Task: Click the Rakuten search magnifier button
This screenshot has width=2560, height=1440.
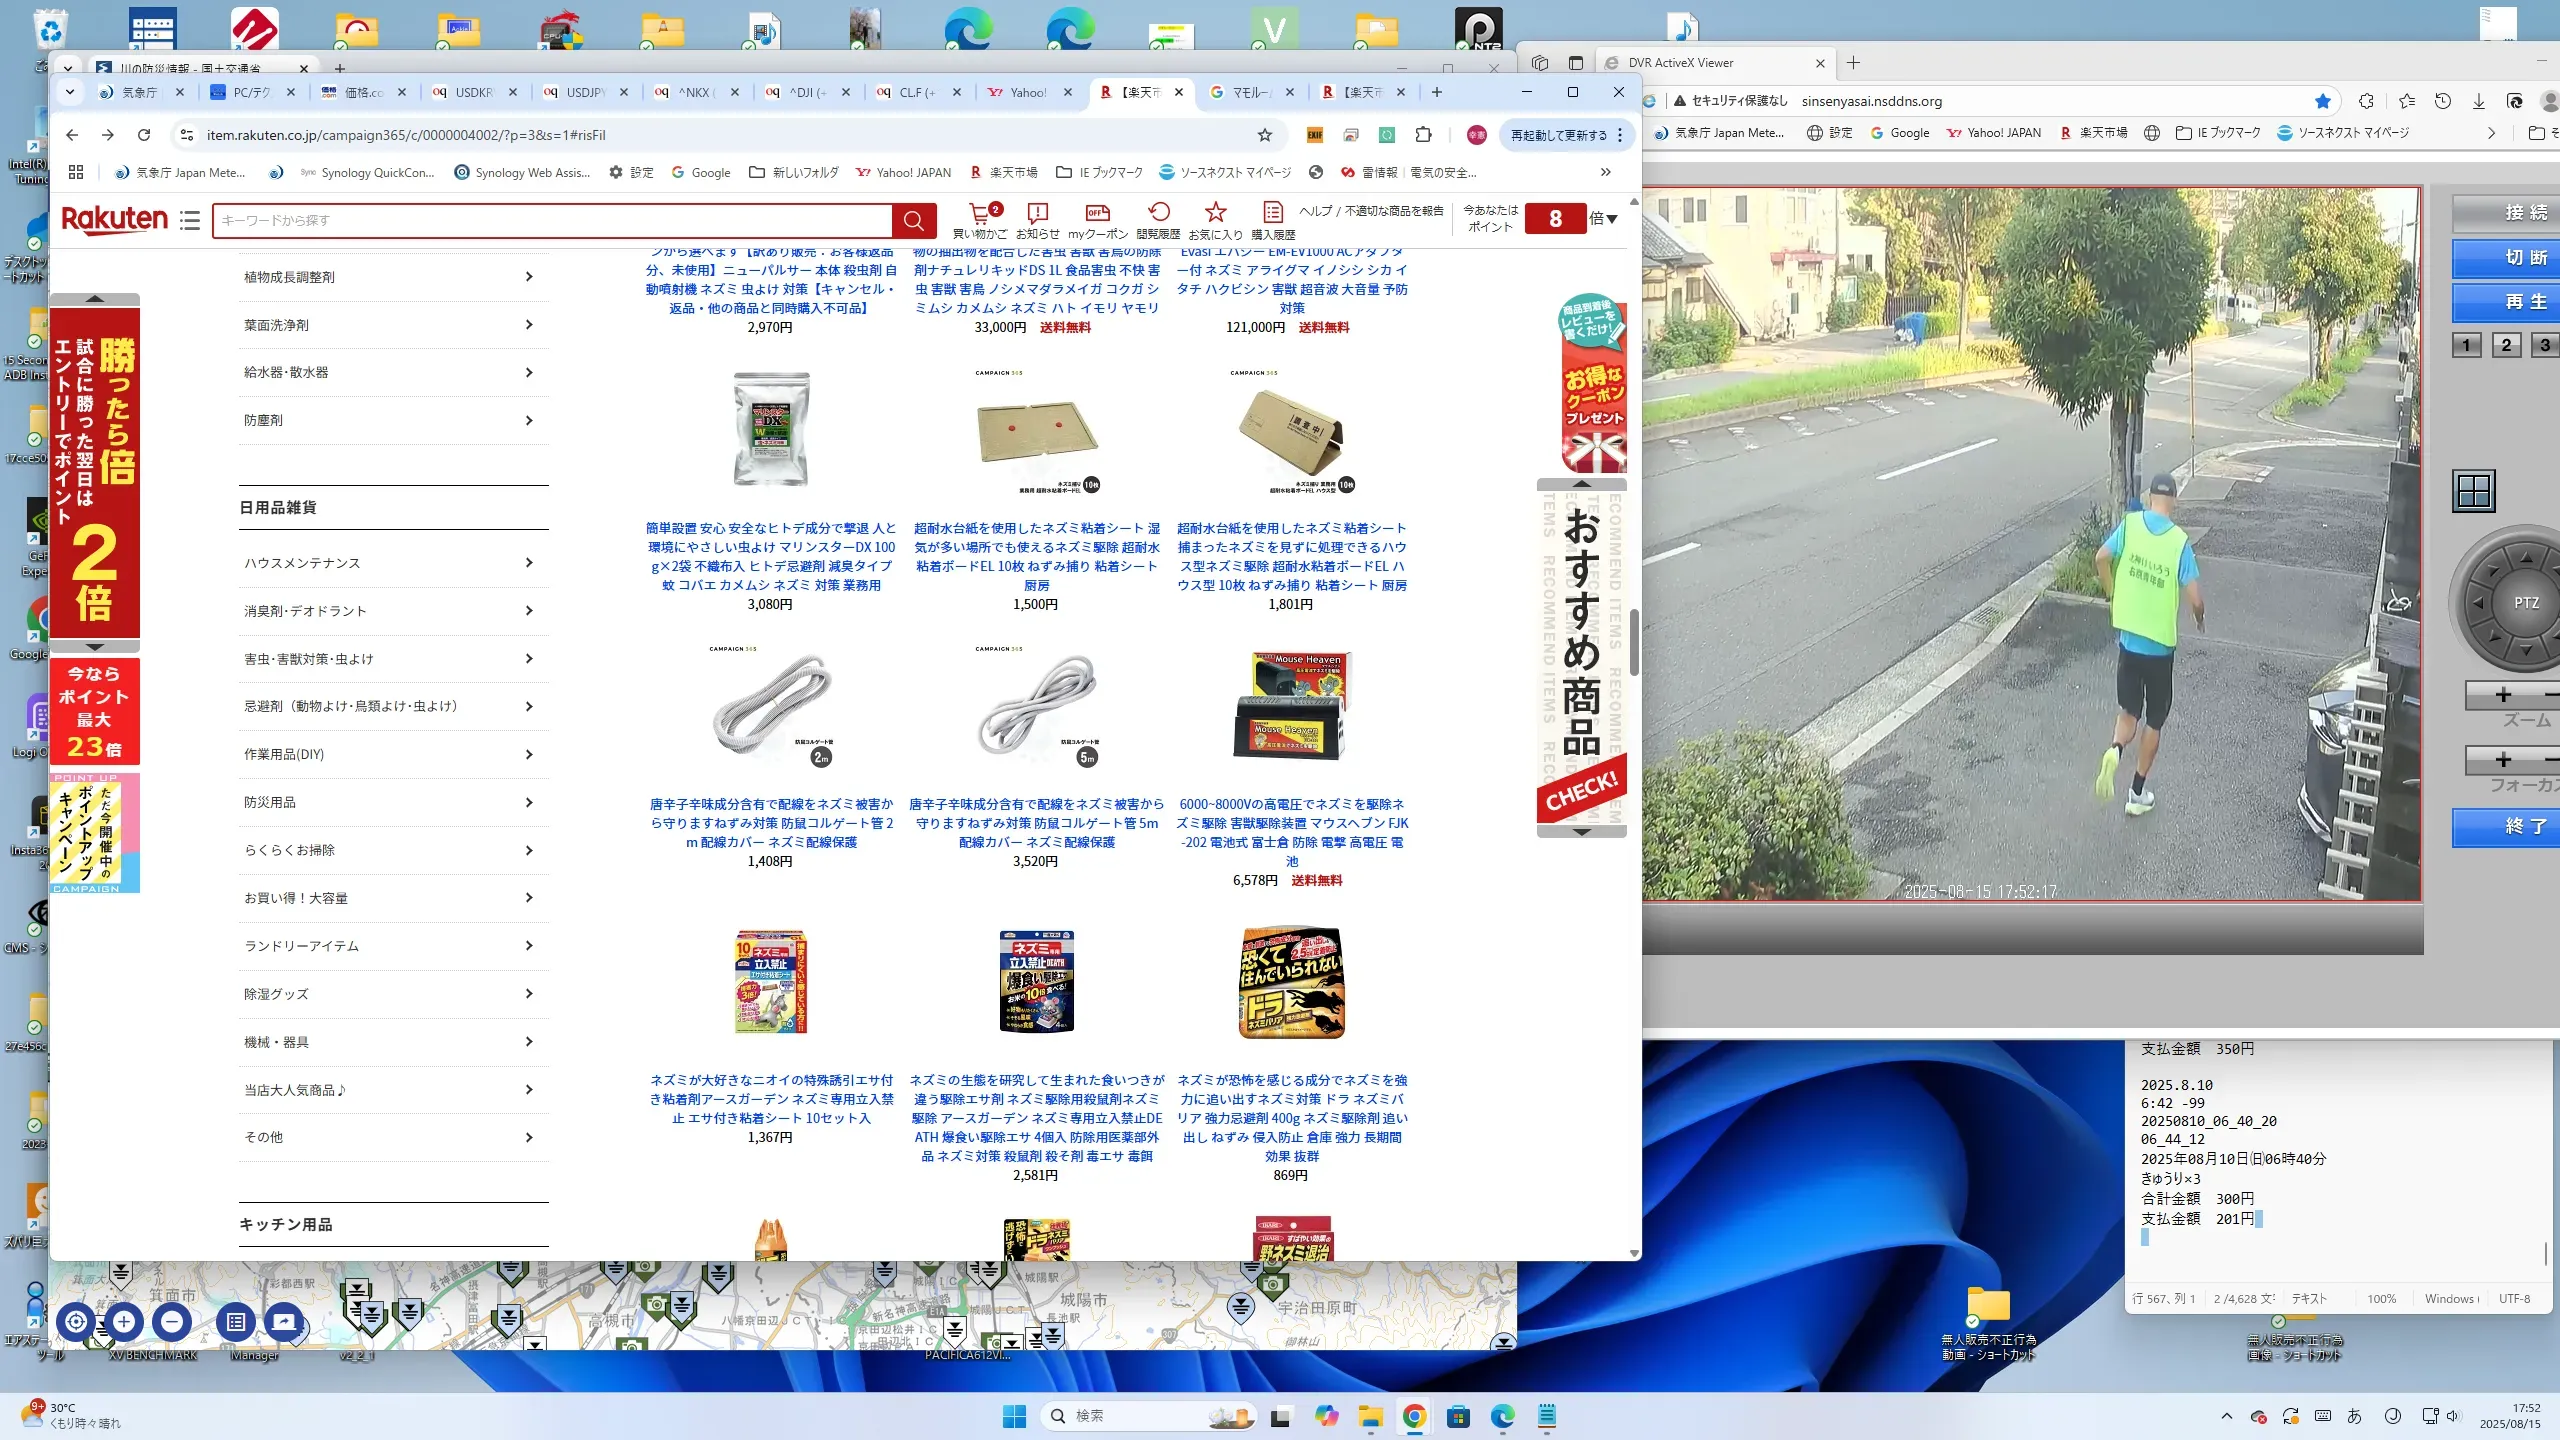Action: (913, 221)
